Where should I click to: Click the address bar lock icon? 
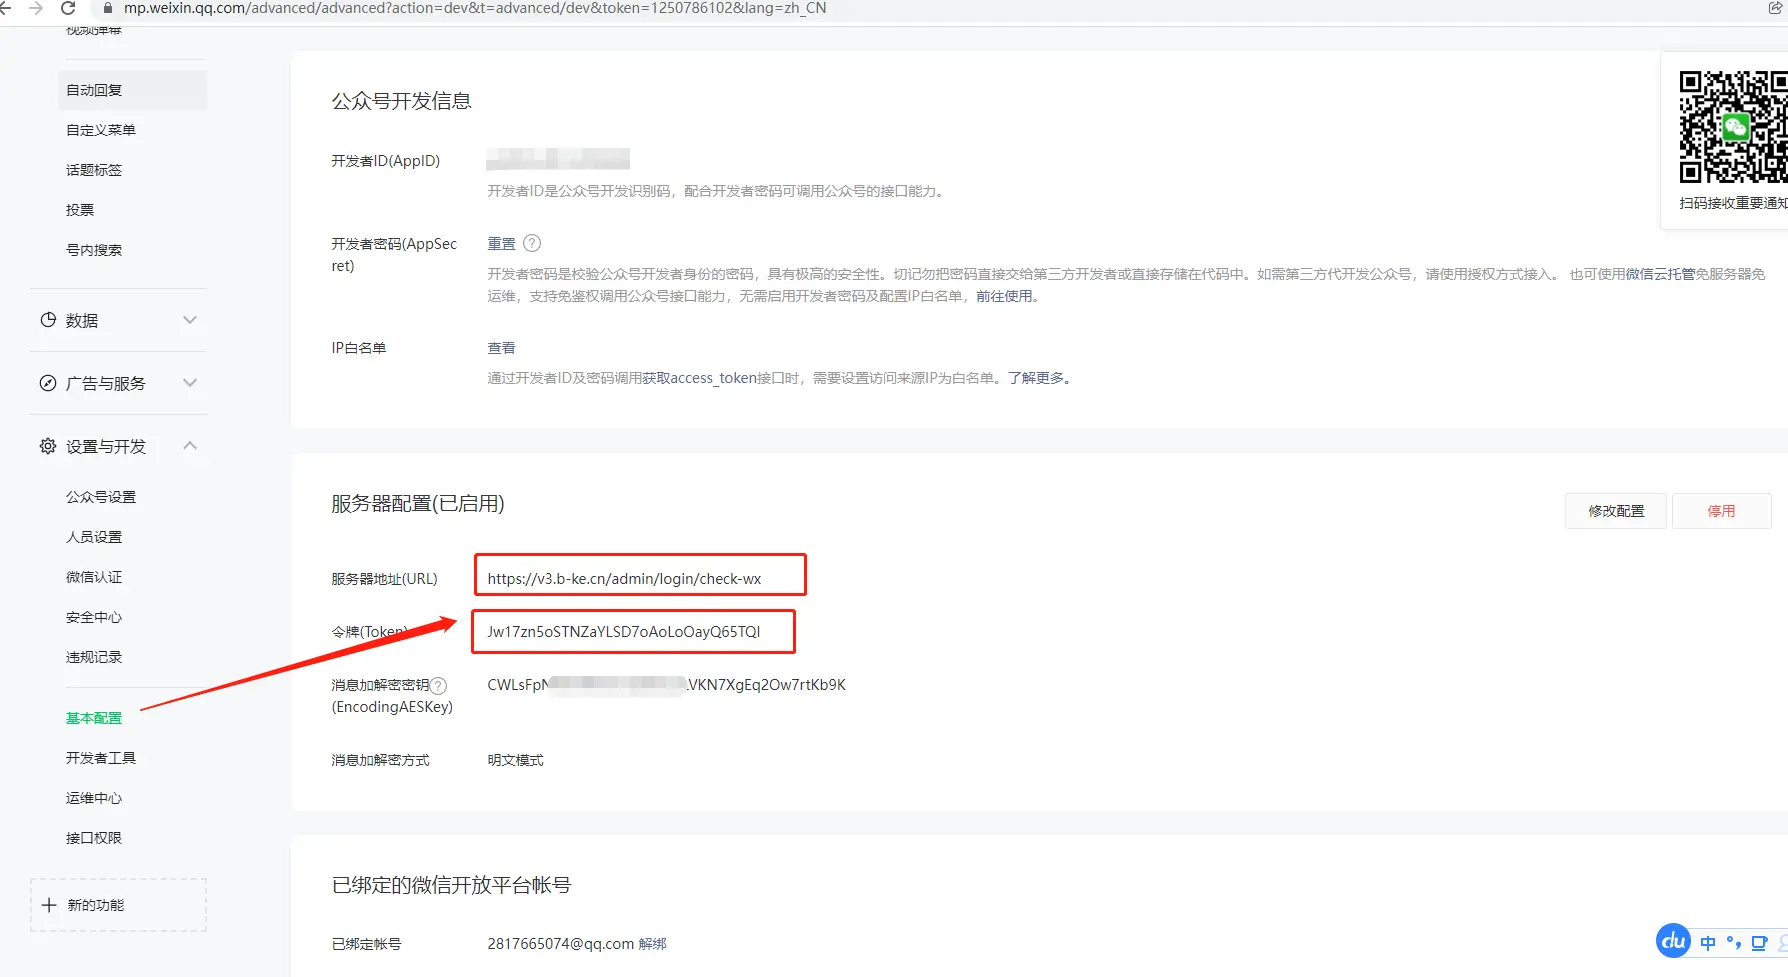pyautogui.click(x=108, y=8)
